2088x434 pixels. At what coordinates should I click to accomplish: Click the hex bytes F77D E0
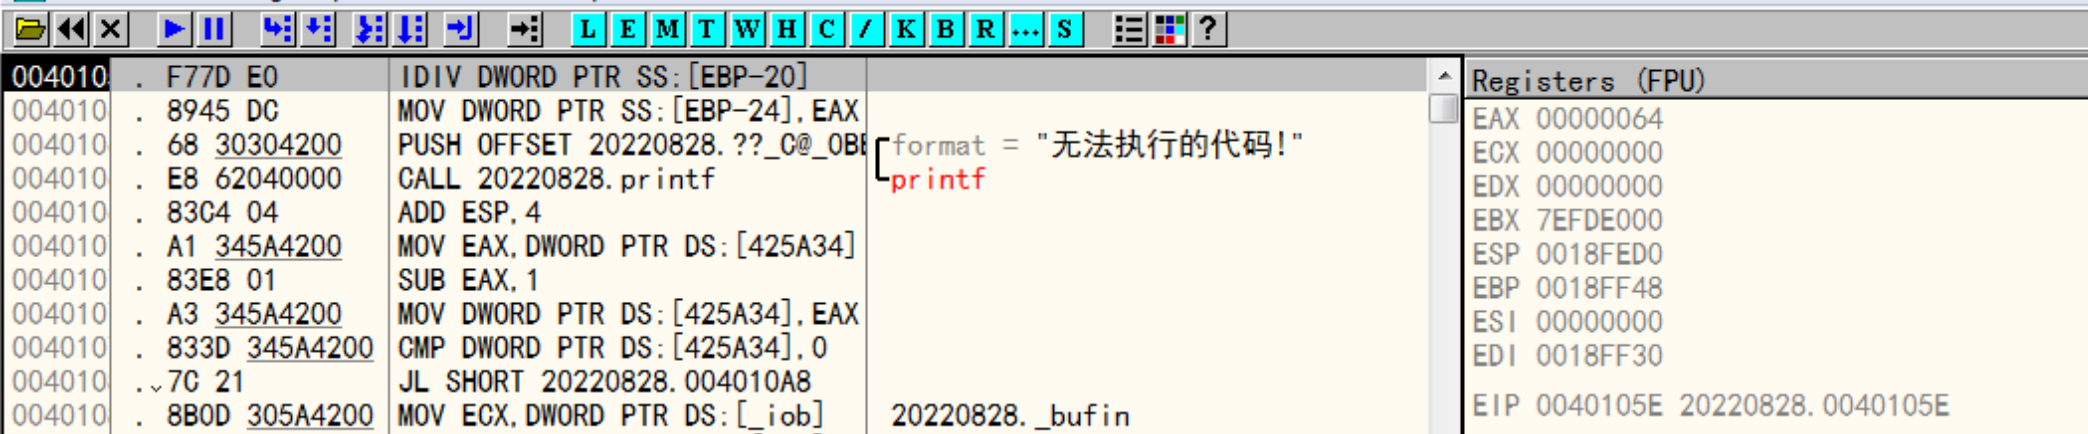pos(222,76)
